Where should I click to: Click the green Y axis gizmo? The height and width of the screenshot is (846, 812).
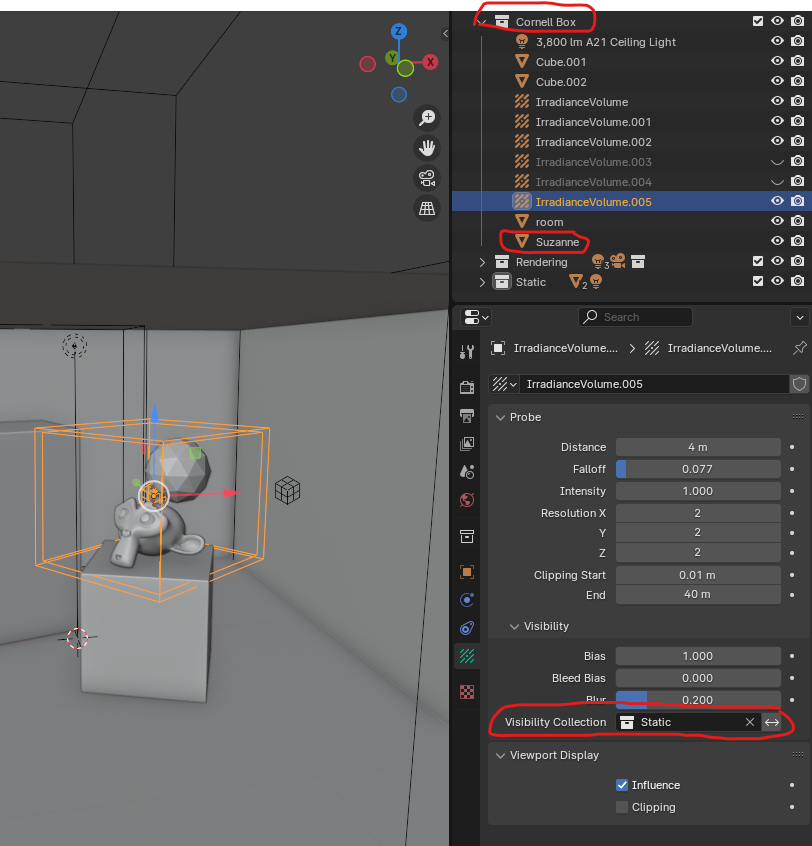coord(392,58)
